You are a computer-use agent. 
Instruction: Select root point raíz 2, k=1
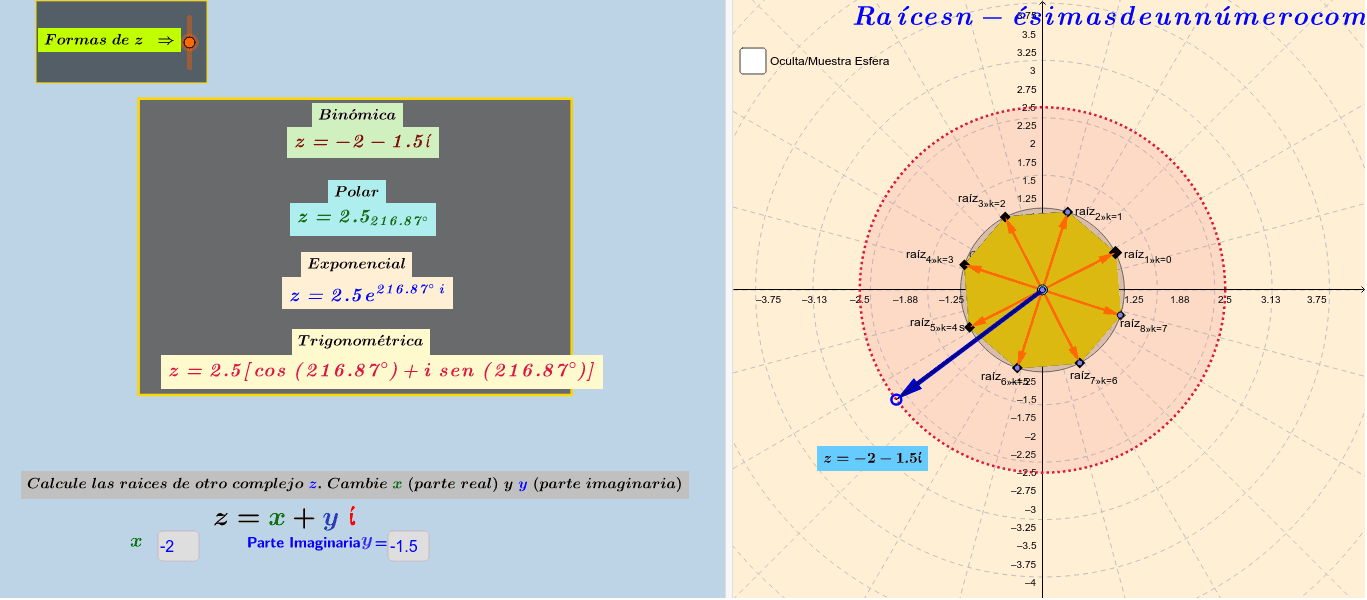pos(1067,212)
